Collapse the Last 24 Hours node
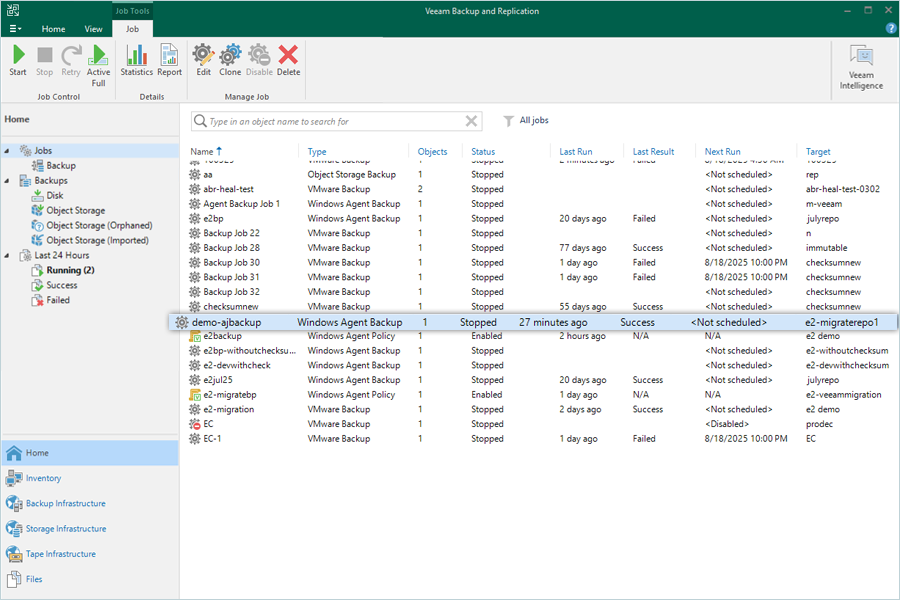 pyautogui.click(x=7, y=256)
